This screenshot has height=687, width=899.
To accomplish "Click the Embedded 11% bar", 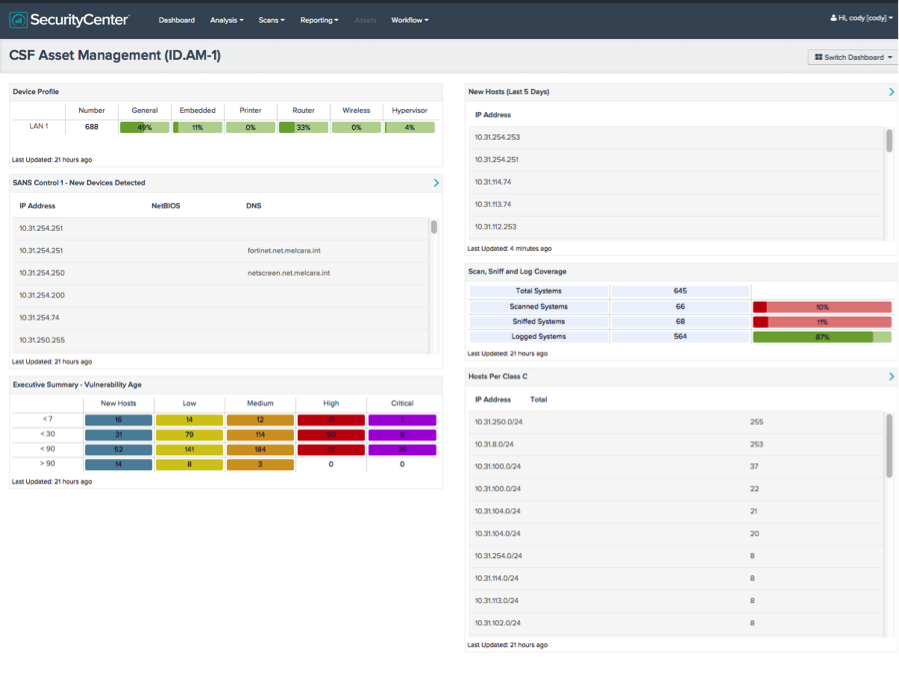I will 197,127.
